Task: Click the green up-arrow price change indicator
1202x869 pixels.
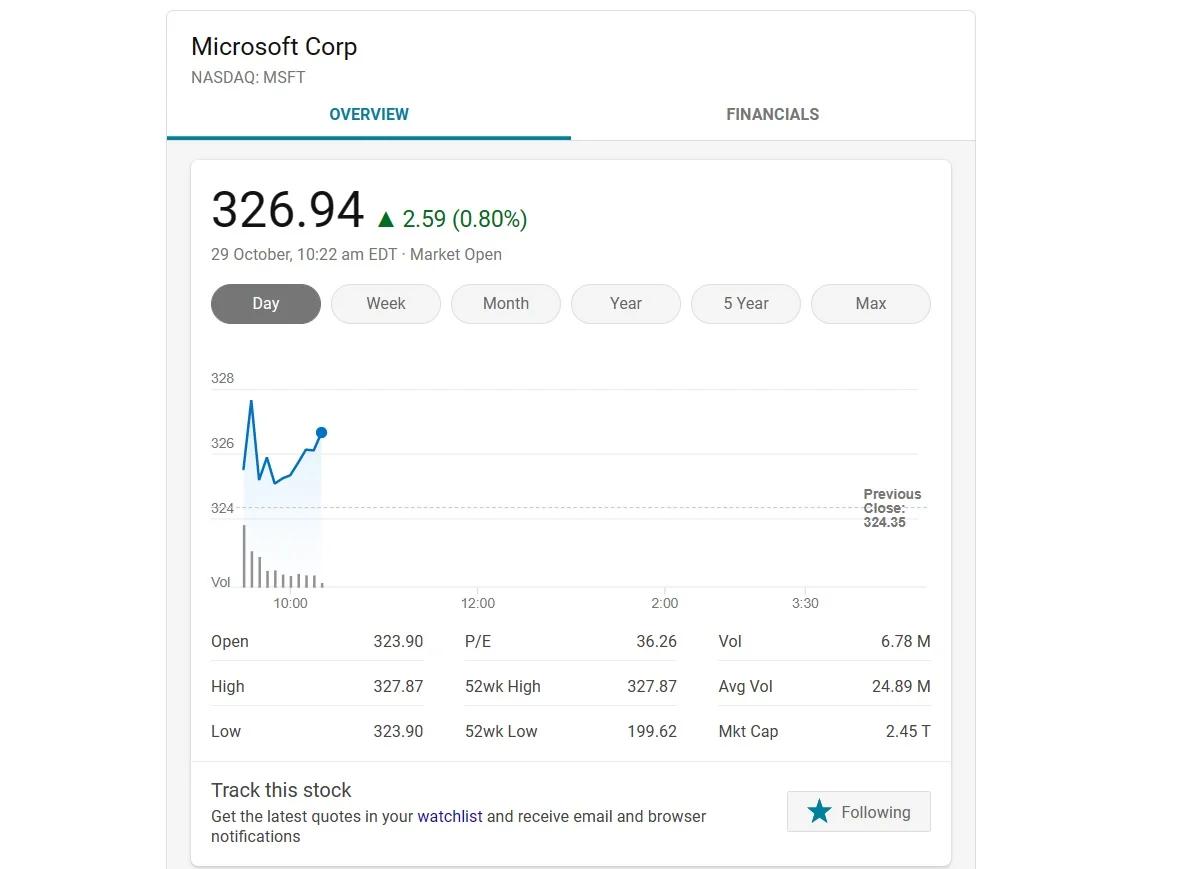Action: pyautogui.click(x=386, y=219)
